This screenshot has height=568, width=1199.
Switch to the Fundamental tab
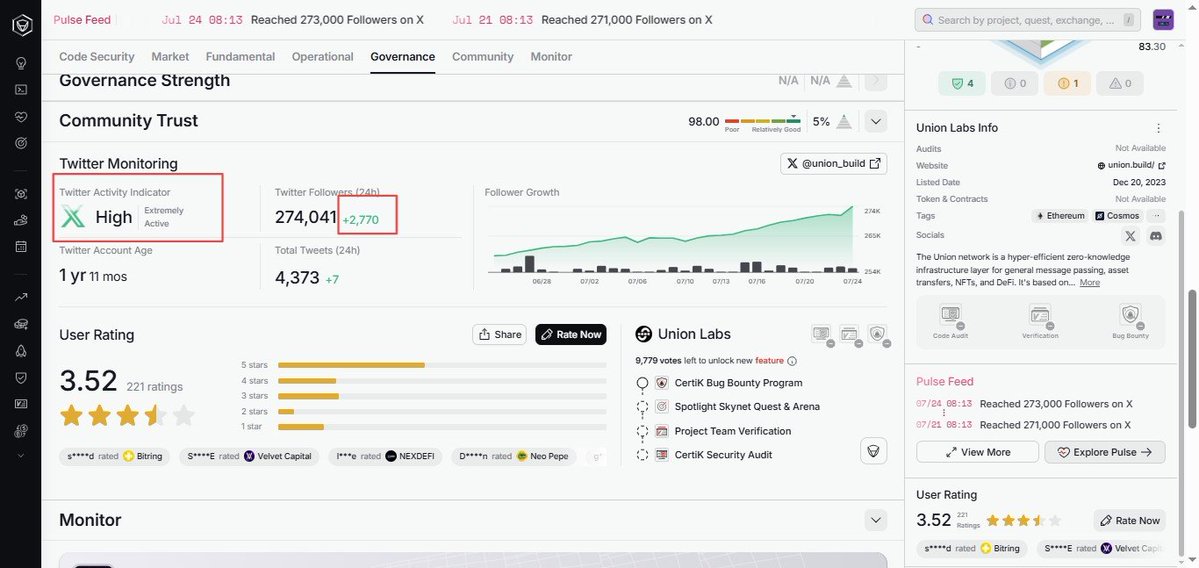[x=240, y=57]
